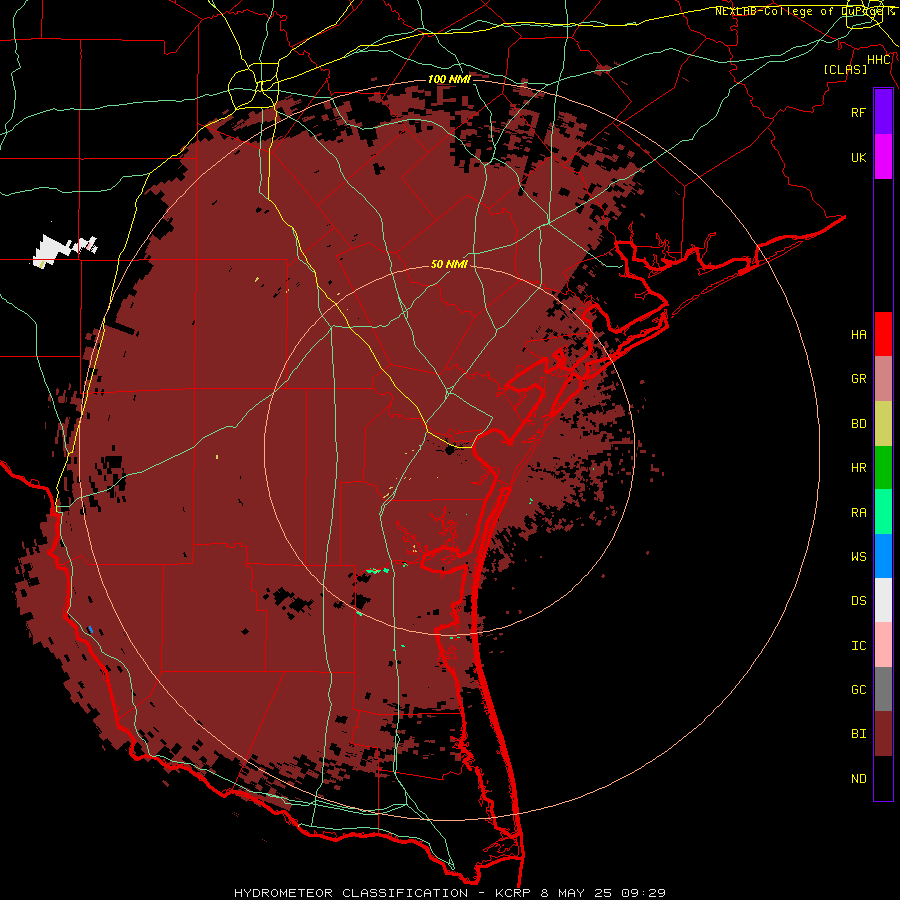The height and width of the screenshot is (900, 900).
Task: Click the "RA" legend label
Action: point(859,513)
